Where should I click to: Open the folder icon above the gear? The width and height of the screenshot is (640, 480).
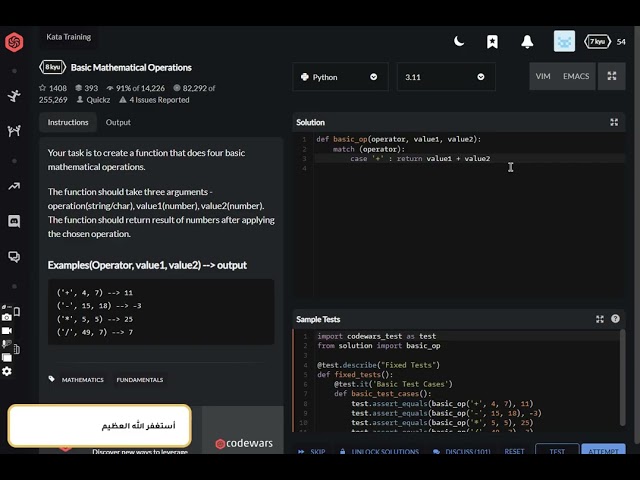coord(7,358)
